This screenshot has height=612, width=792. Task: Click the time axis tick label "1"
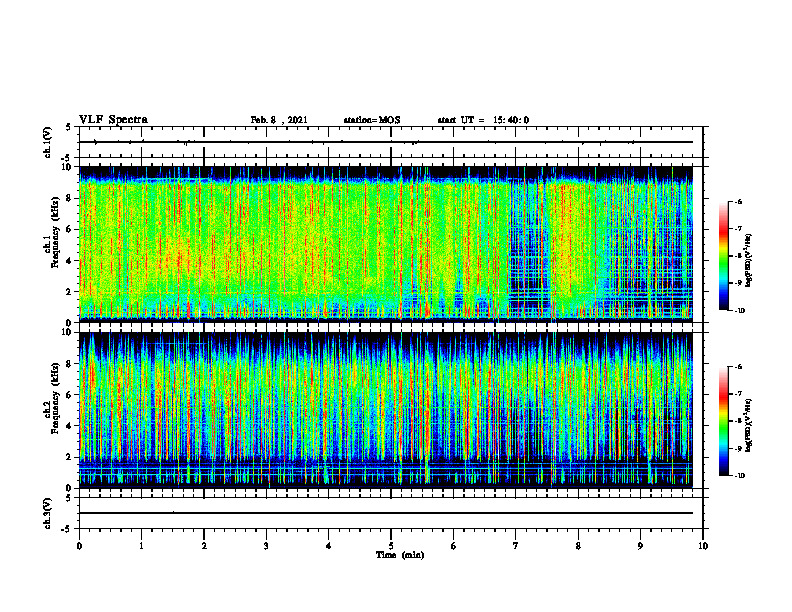pyautogui.click(x=141, y=546)
